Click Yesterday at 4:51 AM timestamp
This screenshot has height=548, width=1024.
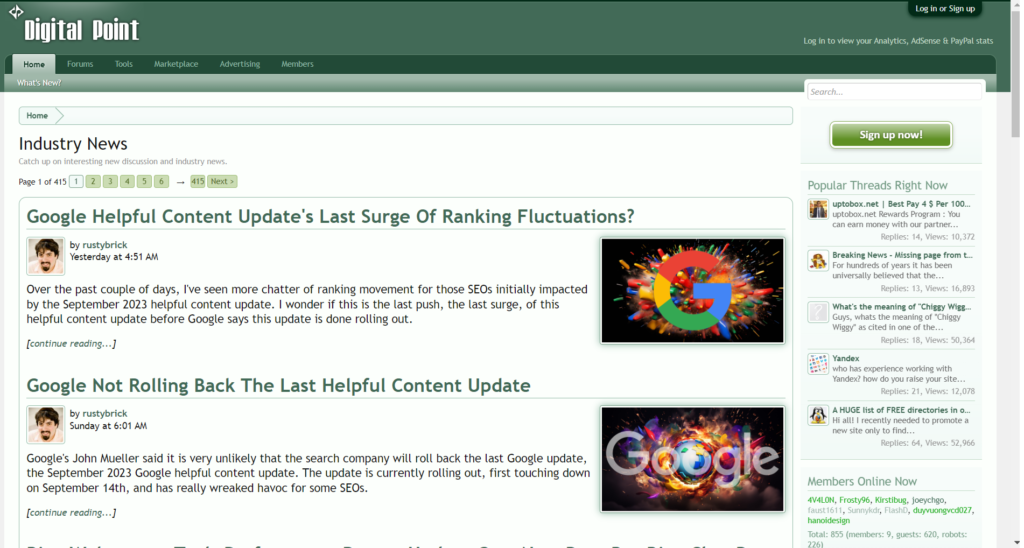pyautogui.click(x=114, y=257)
